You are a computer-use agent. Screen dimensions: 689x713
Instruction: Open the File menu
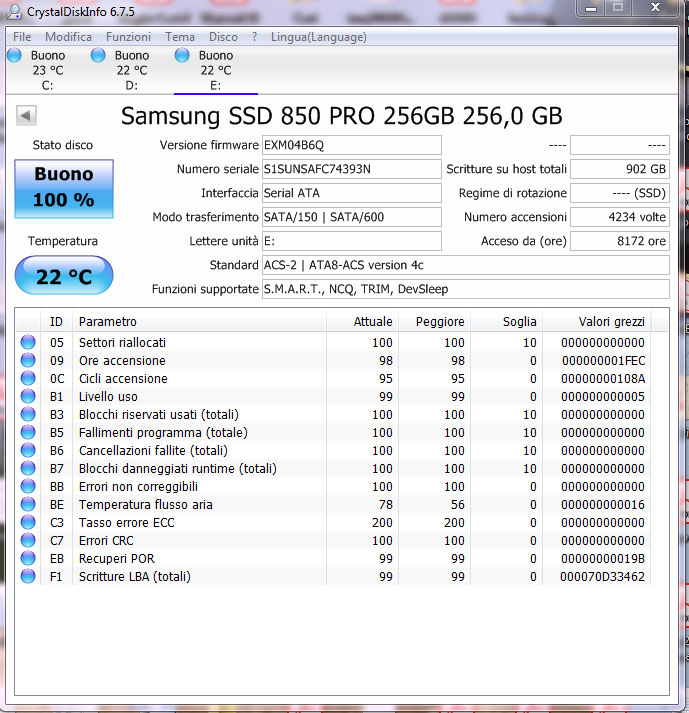22,37
